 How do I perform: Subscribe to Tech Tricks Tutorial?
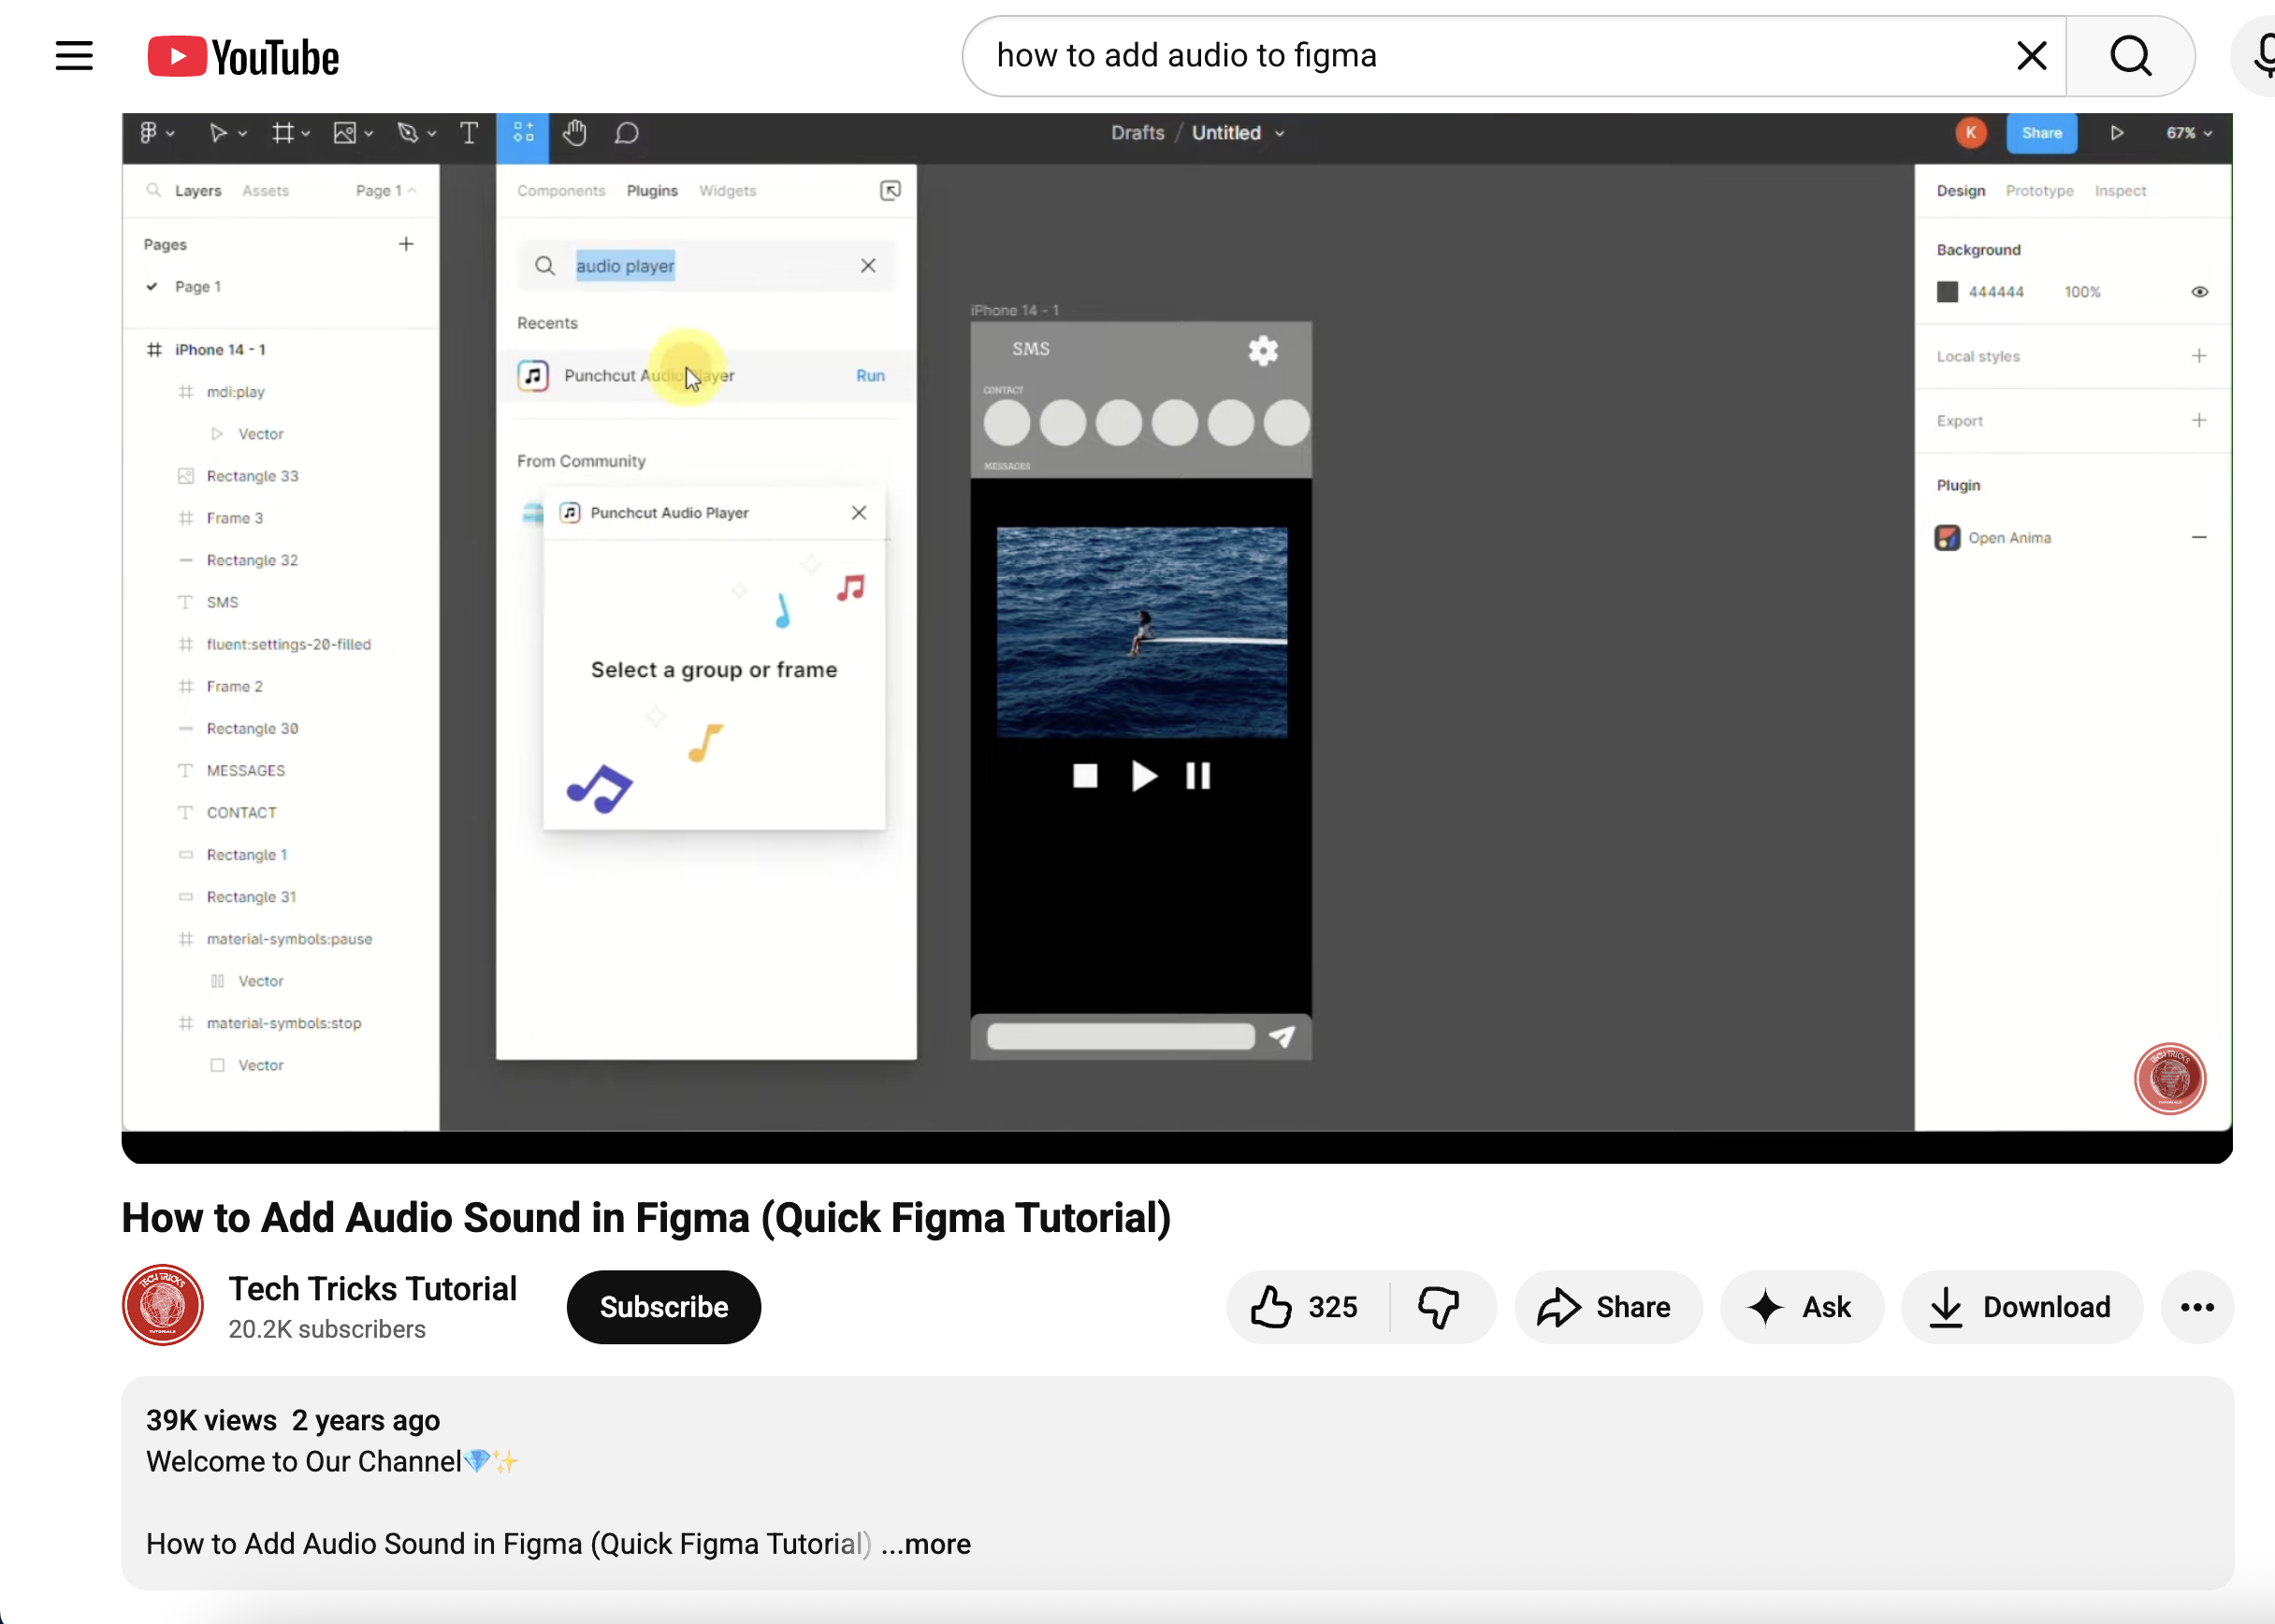(663, 1307)
